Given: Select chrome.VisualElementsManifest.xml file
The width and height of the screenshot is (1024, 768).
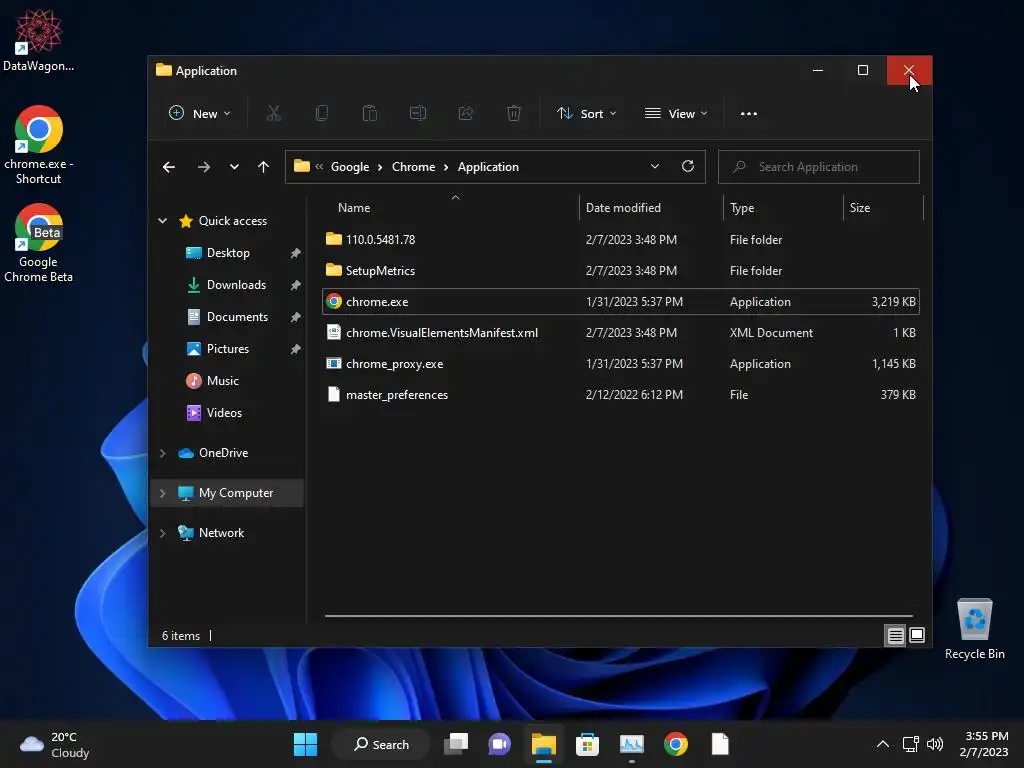Looking at the screenshot, I should [x=621, y=332].
